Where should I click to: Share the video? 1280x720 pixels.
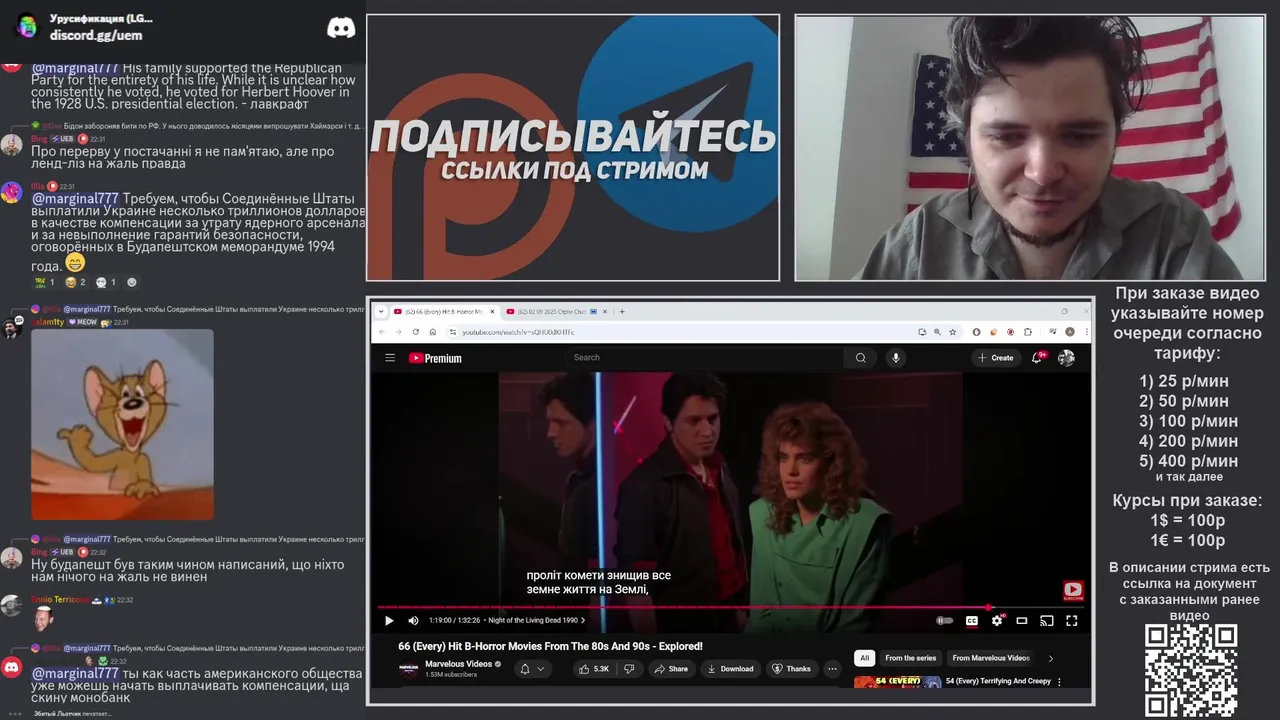671,669
